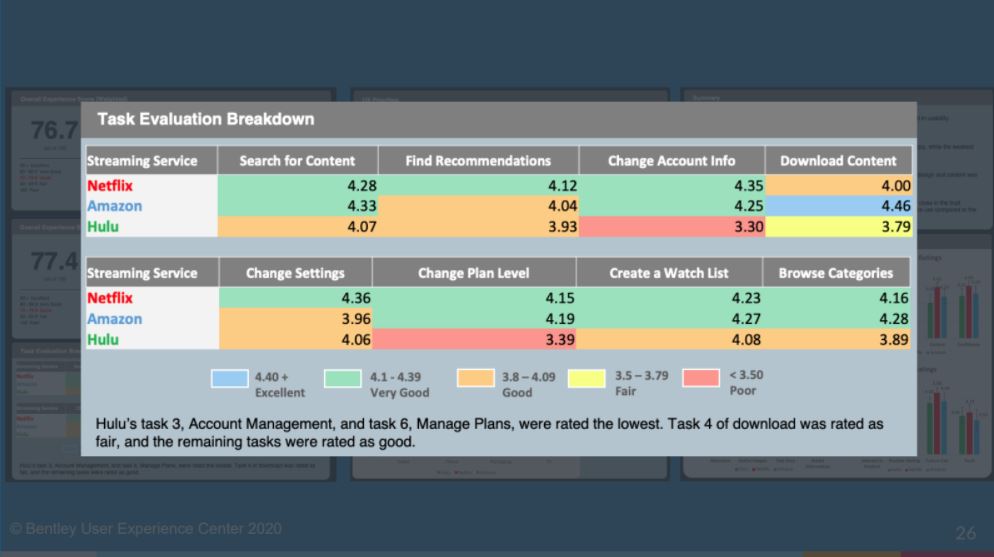Click Netflix Change Settings value 4.36
Screen dimensions: 994x557
tap(356, 298)
